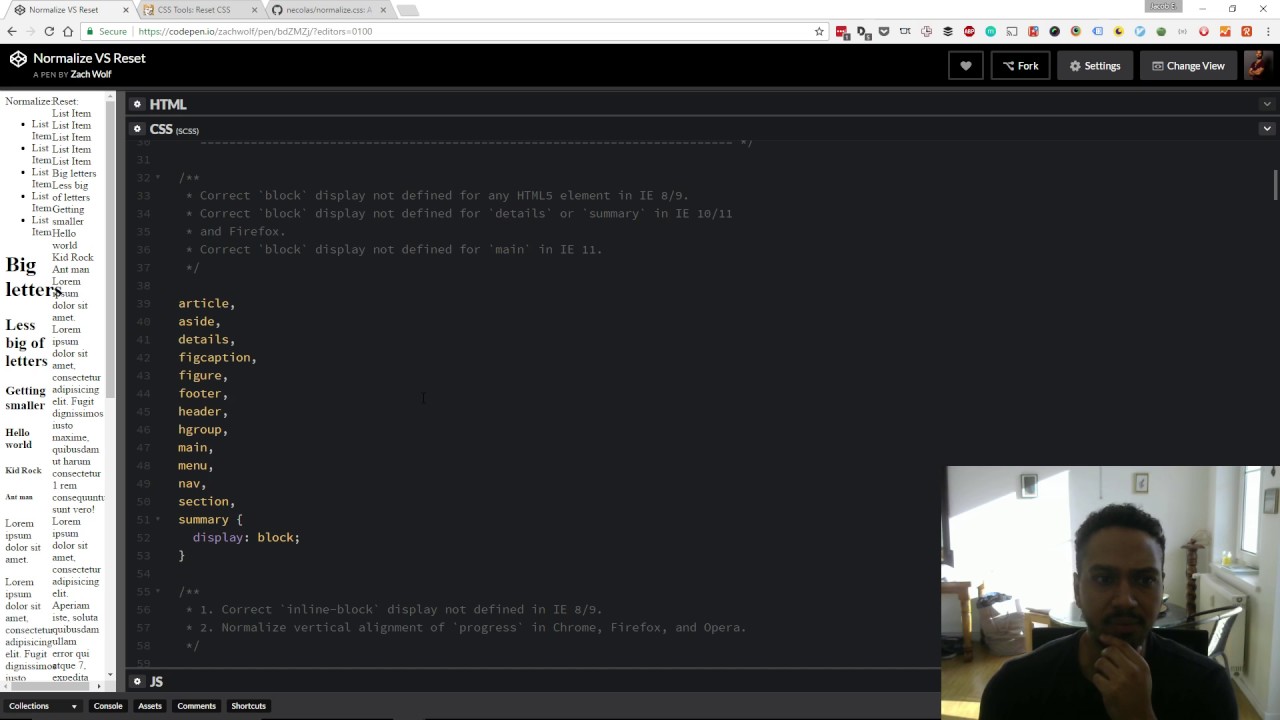Click the Zach Wolf author link

click(91, 75)
